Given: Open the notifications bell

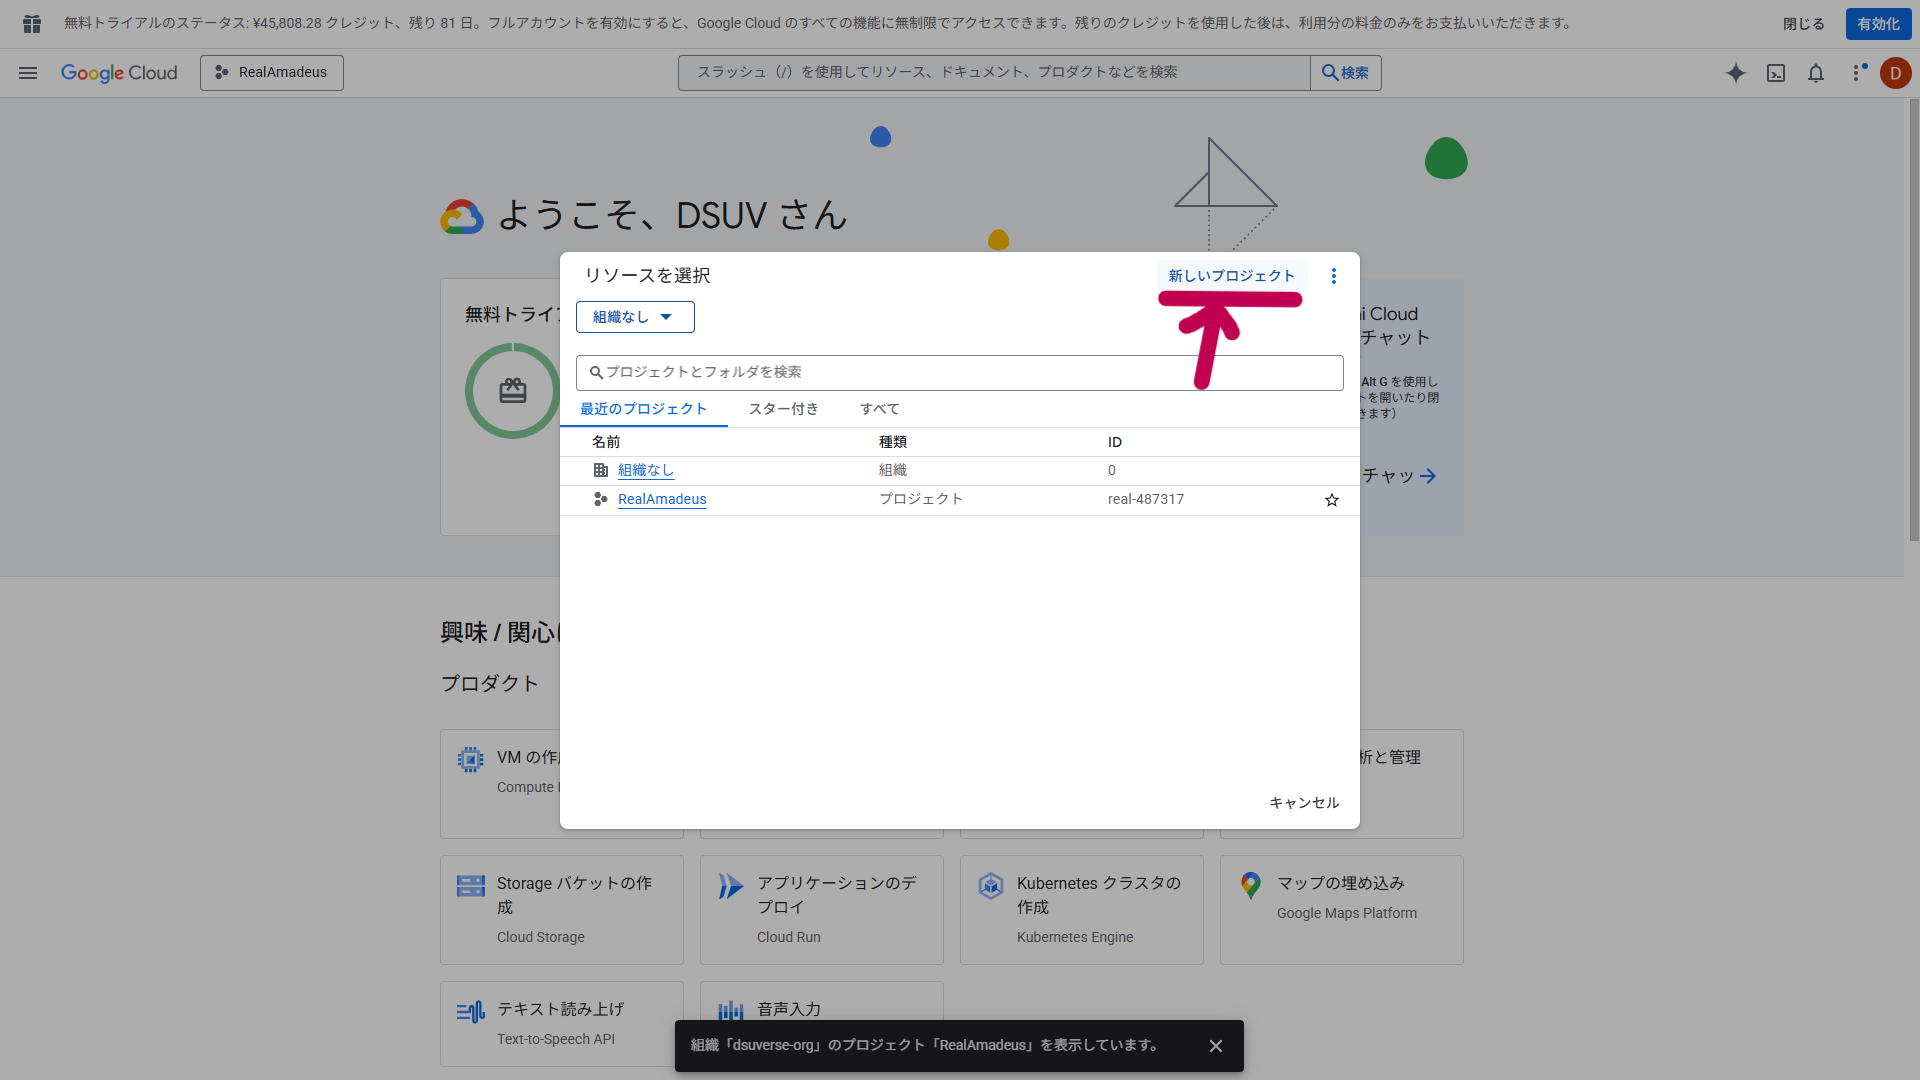Looking at the screenshot, I should click(x=1816, y=73).
